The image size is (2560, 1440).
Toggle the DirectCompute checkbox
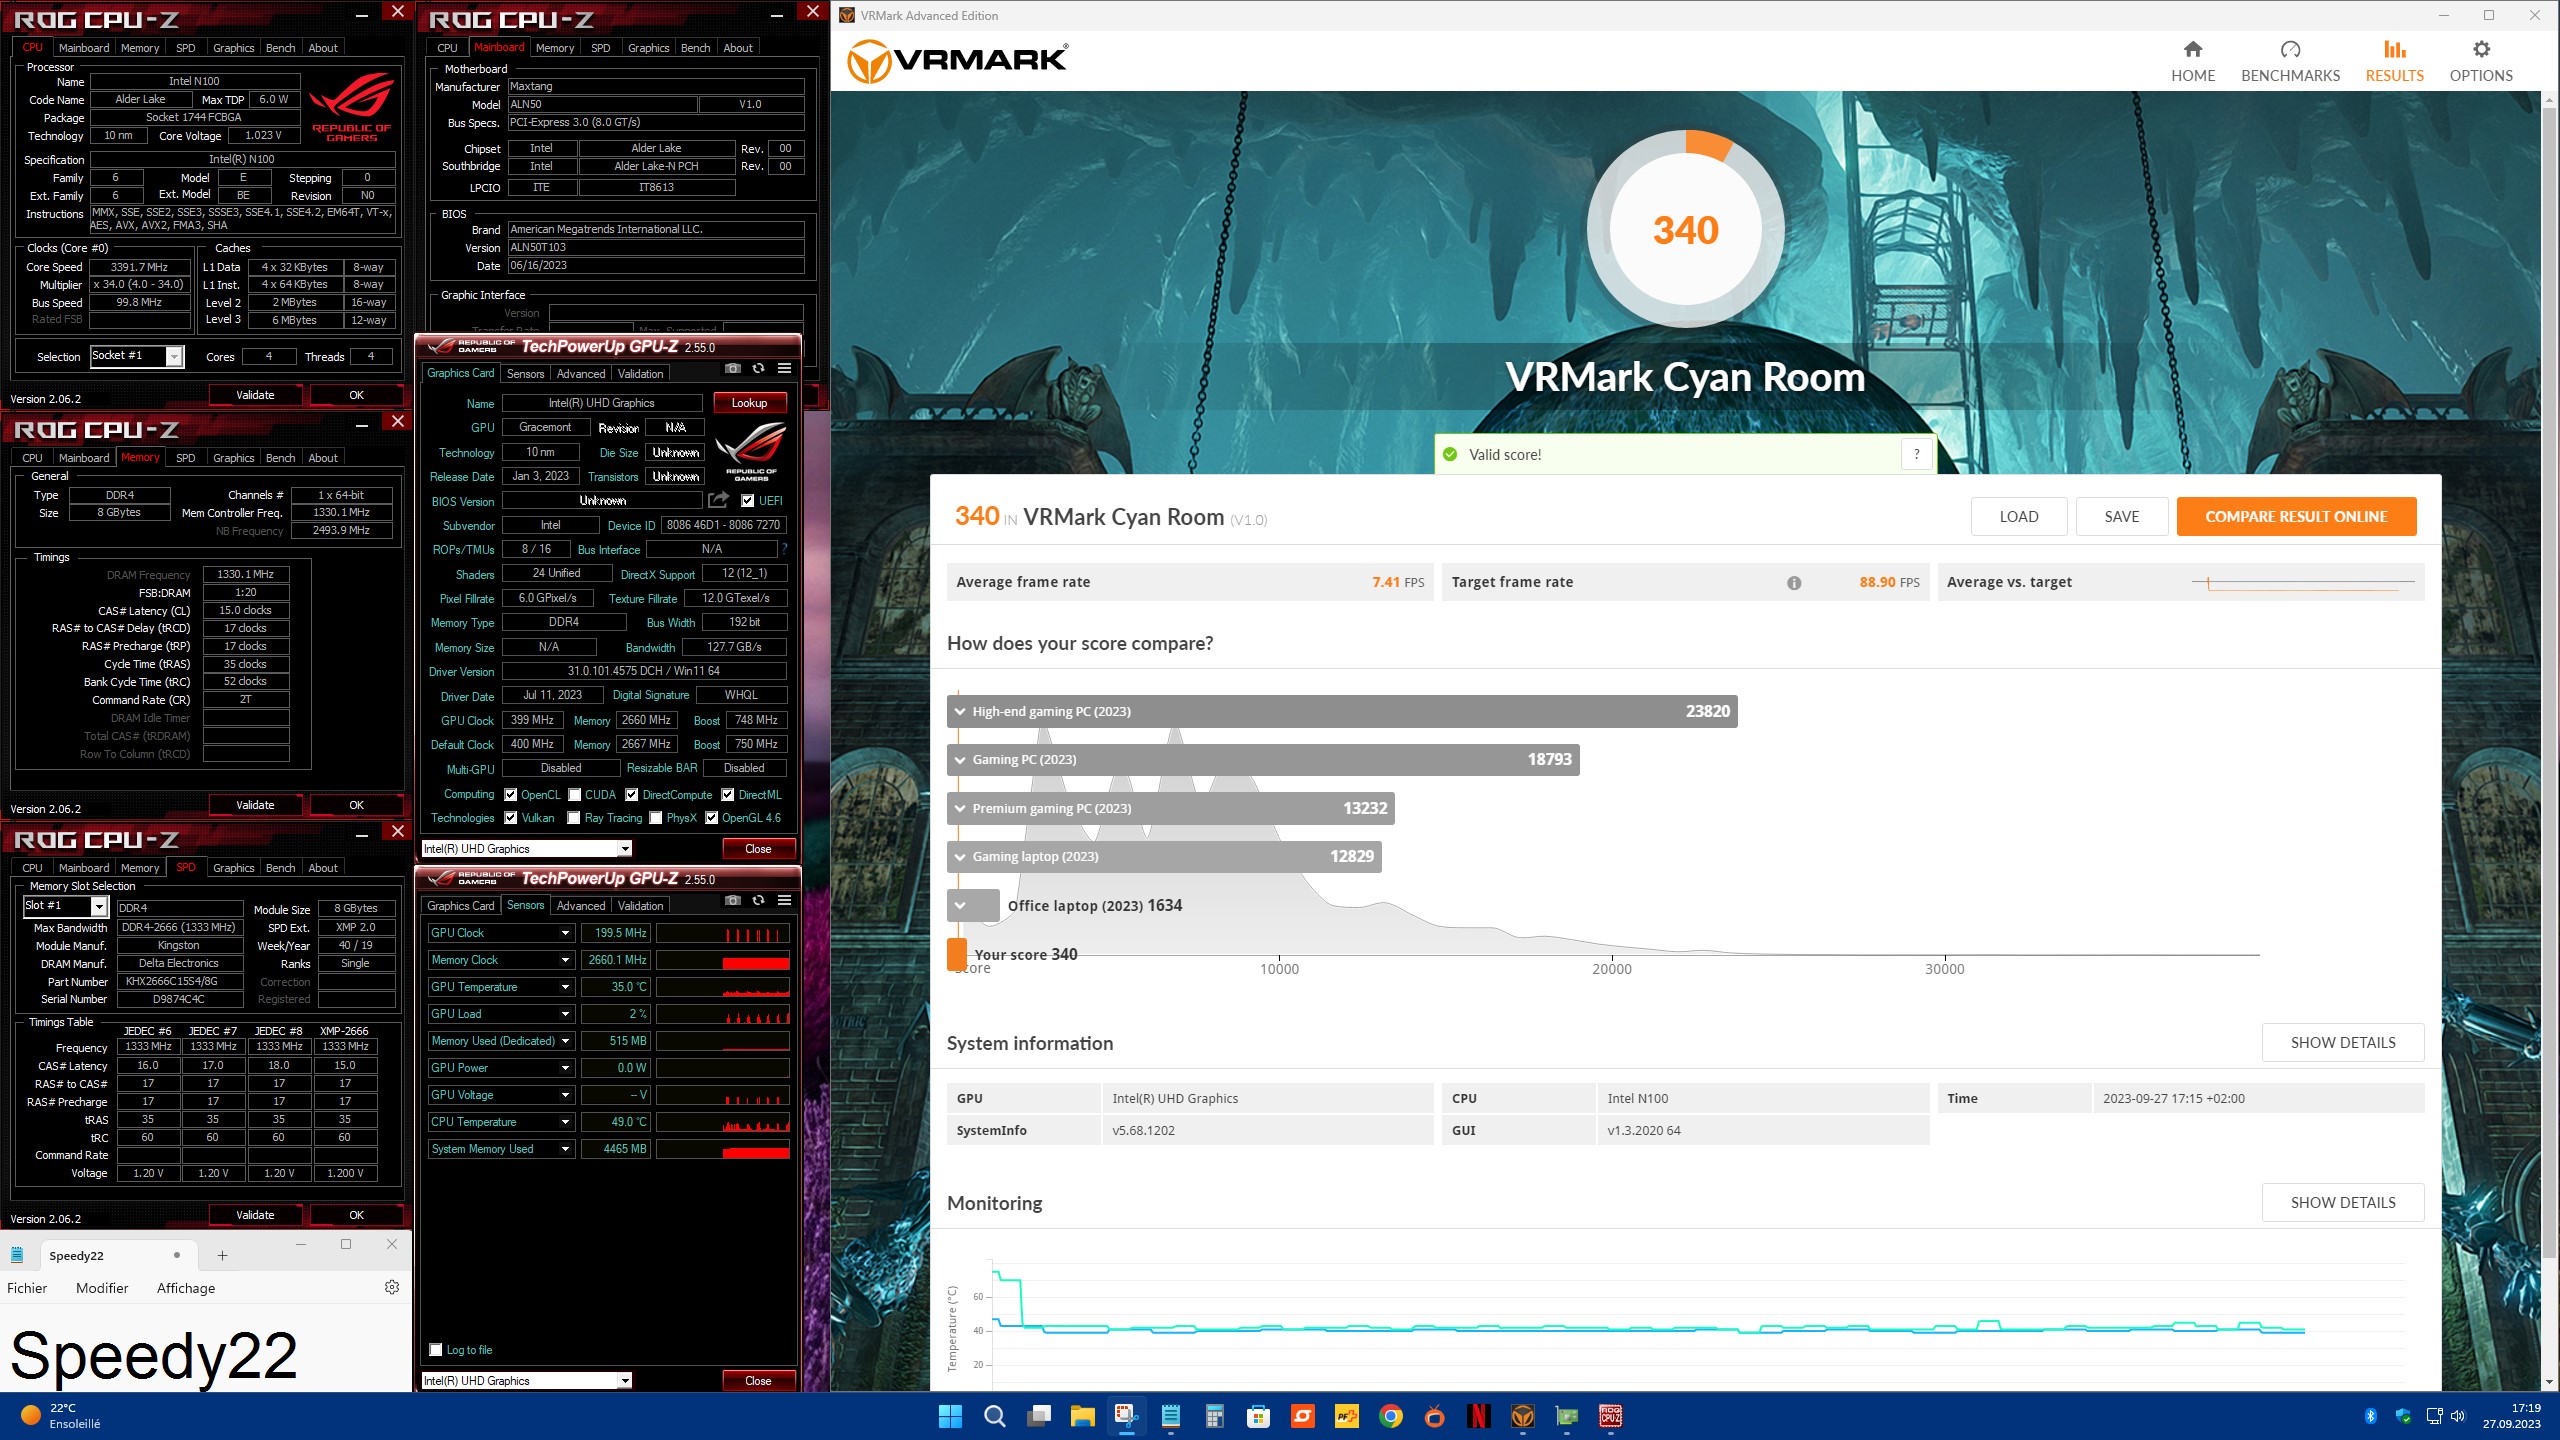pos(632,795)
